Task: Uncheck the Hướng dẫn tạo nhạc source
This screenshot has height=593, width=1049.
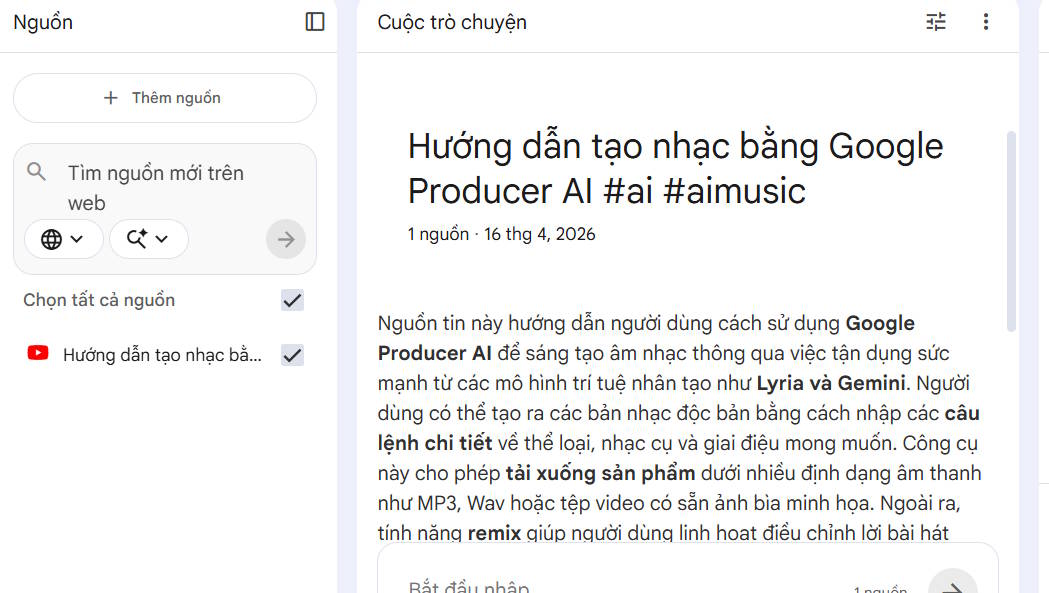Action: (293, 354)
